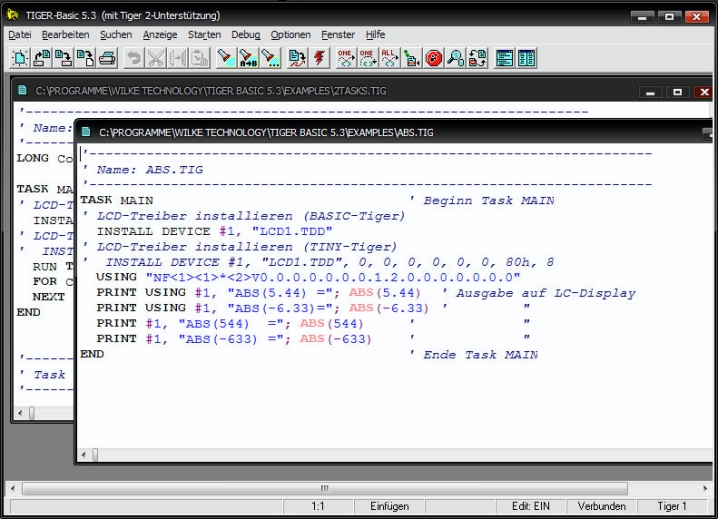Click Tiger 1 status bar field
Viewport: 718px width, 519px height.
point(671,507)
